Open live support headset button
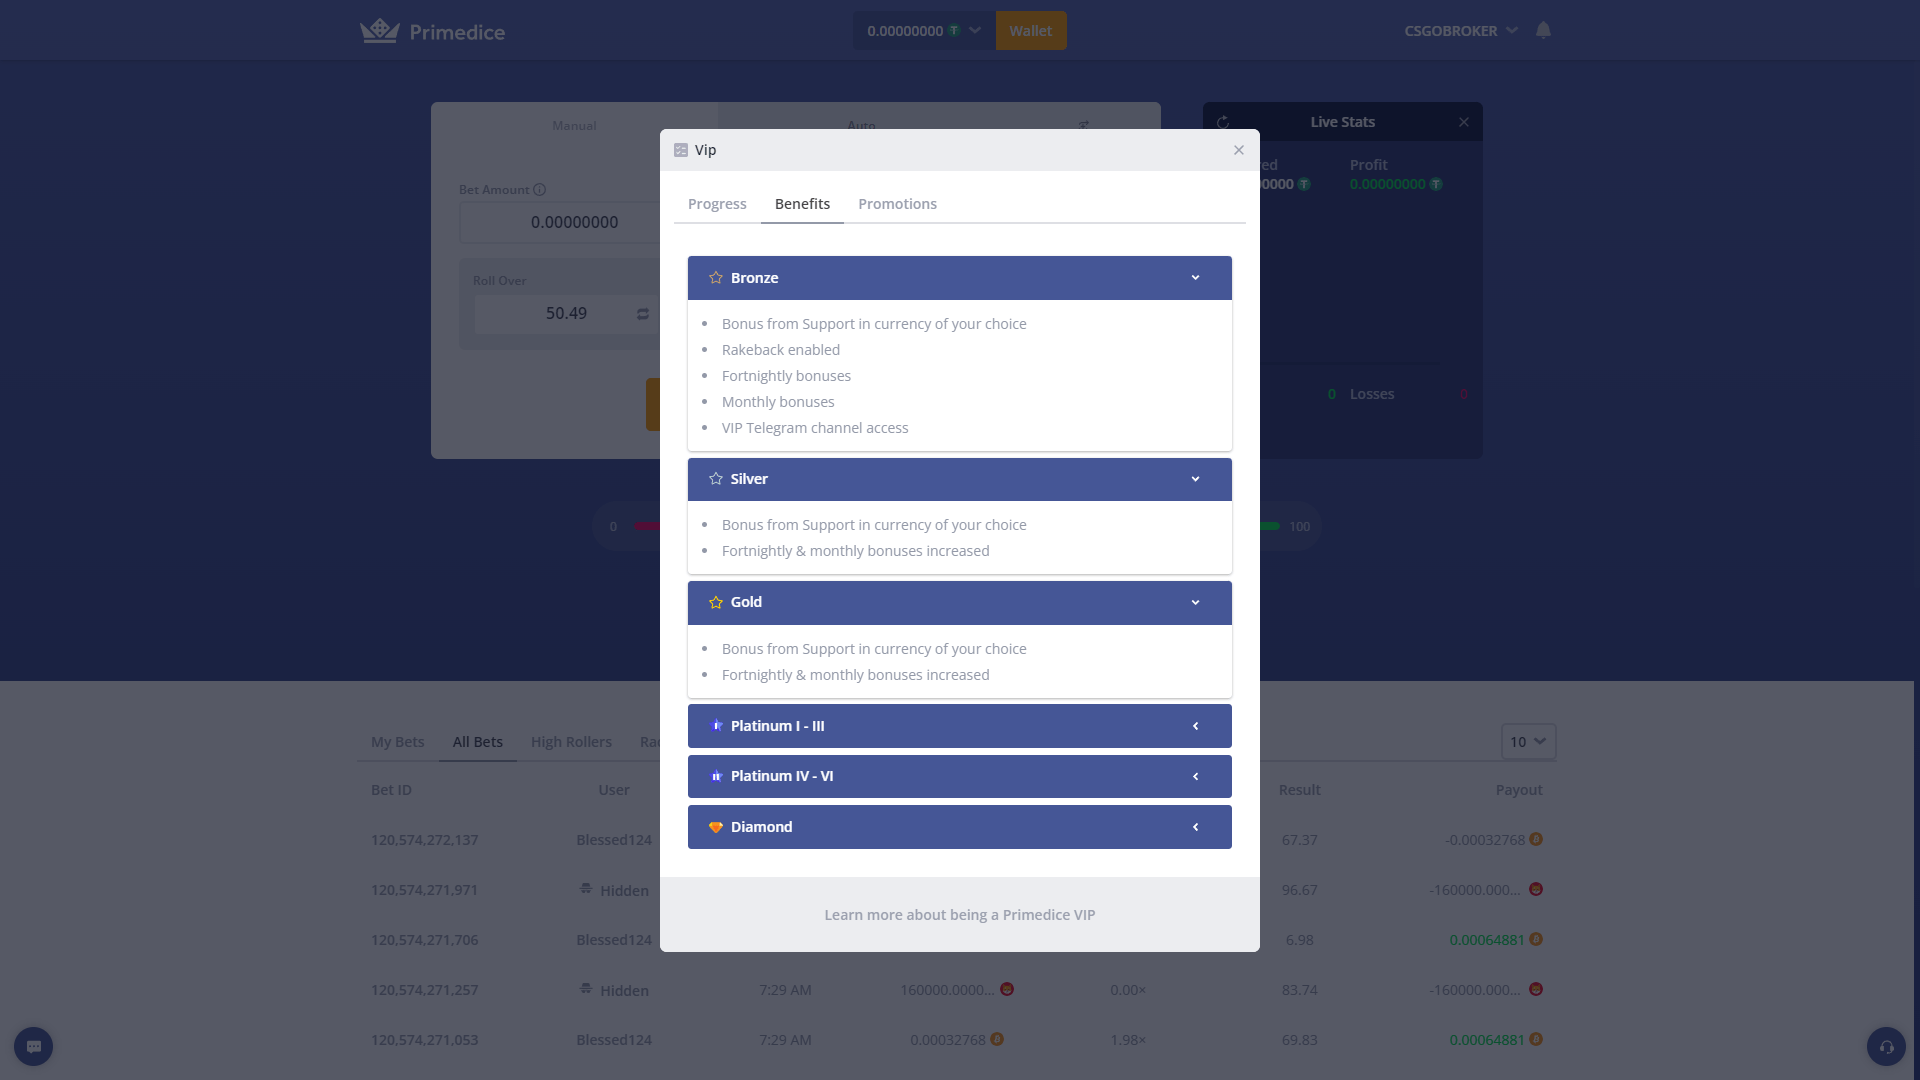The height and width of the screenshot is (1080, 1920). point(1886,1047)
